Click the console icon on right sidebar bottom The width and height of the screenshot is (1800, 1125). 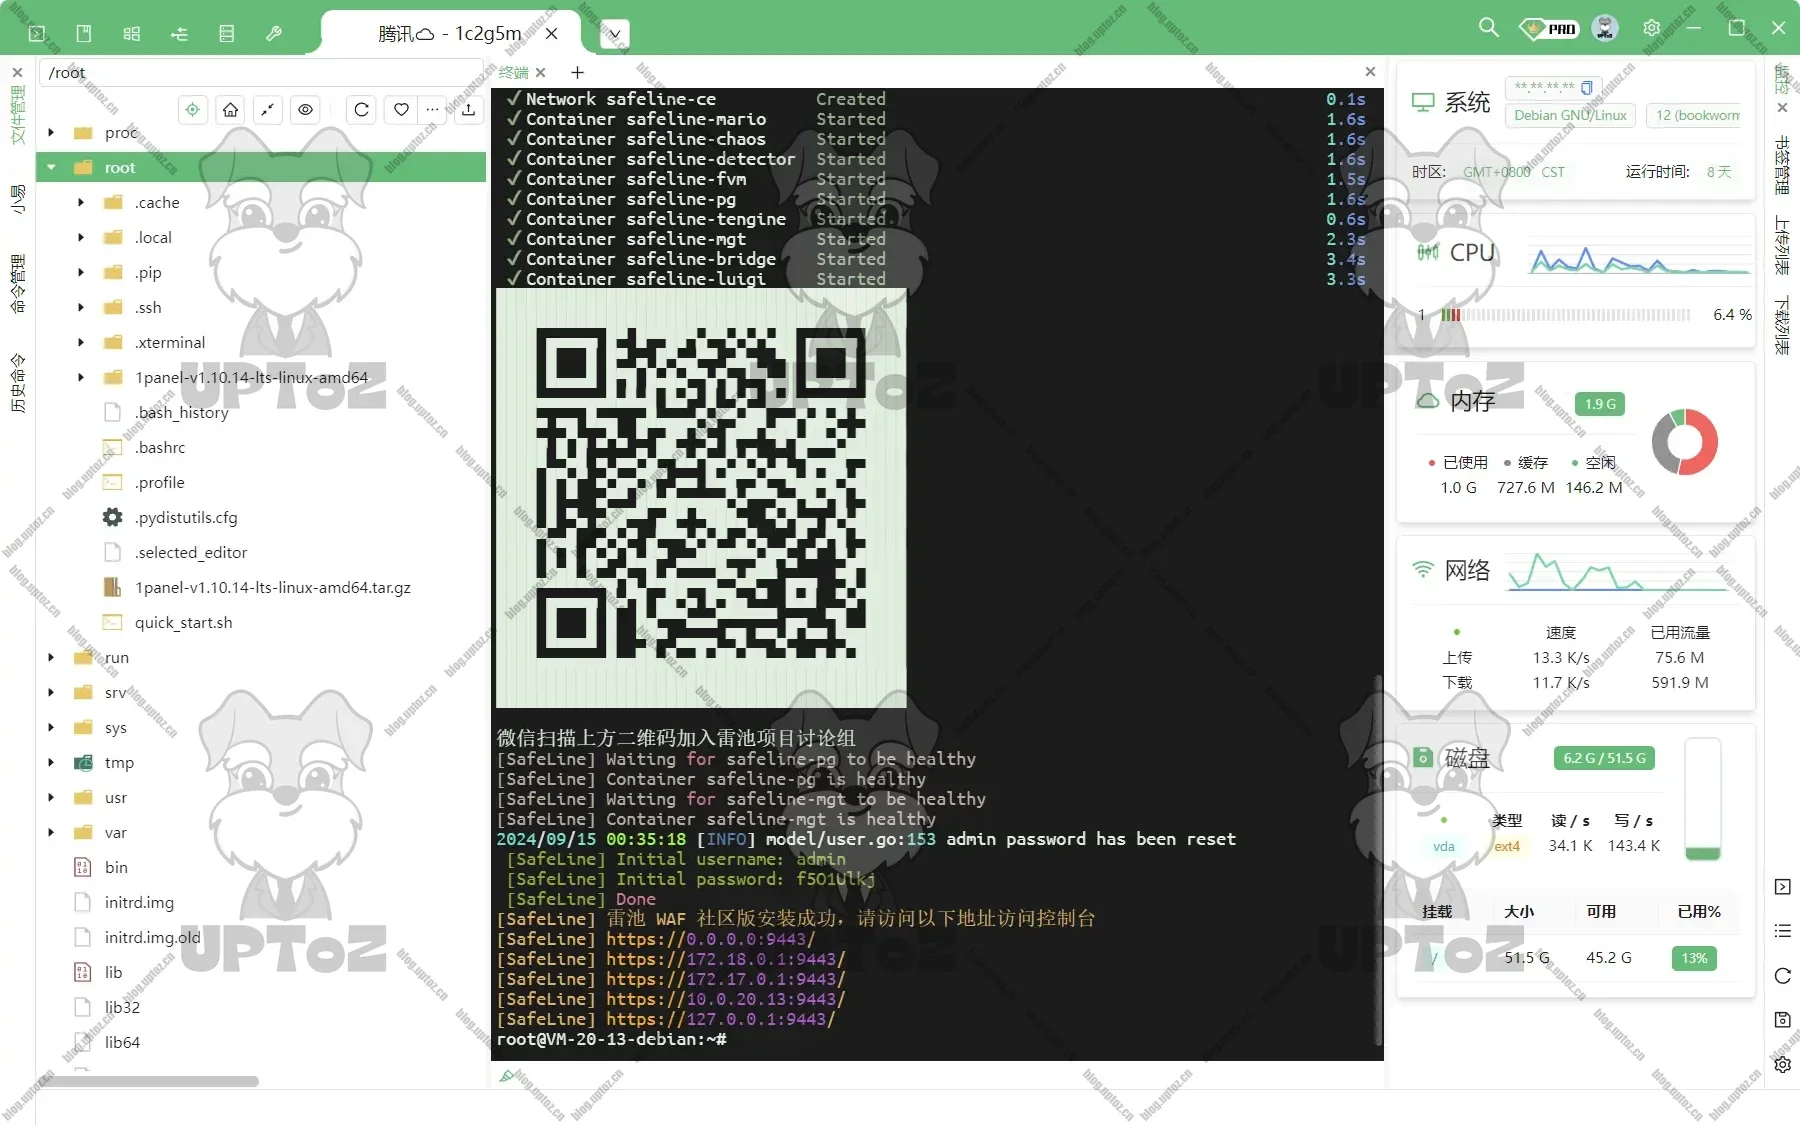(x=1782, y=887)
